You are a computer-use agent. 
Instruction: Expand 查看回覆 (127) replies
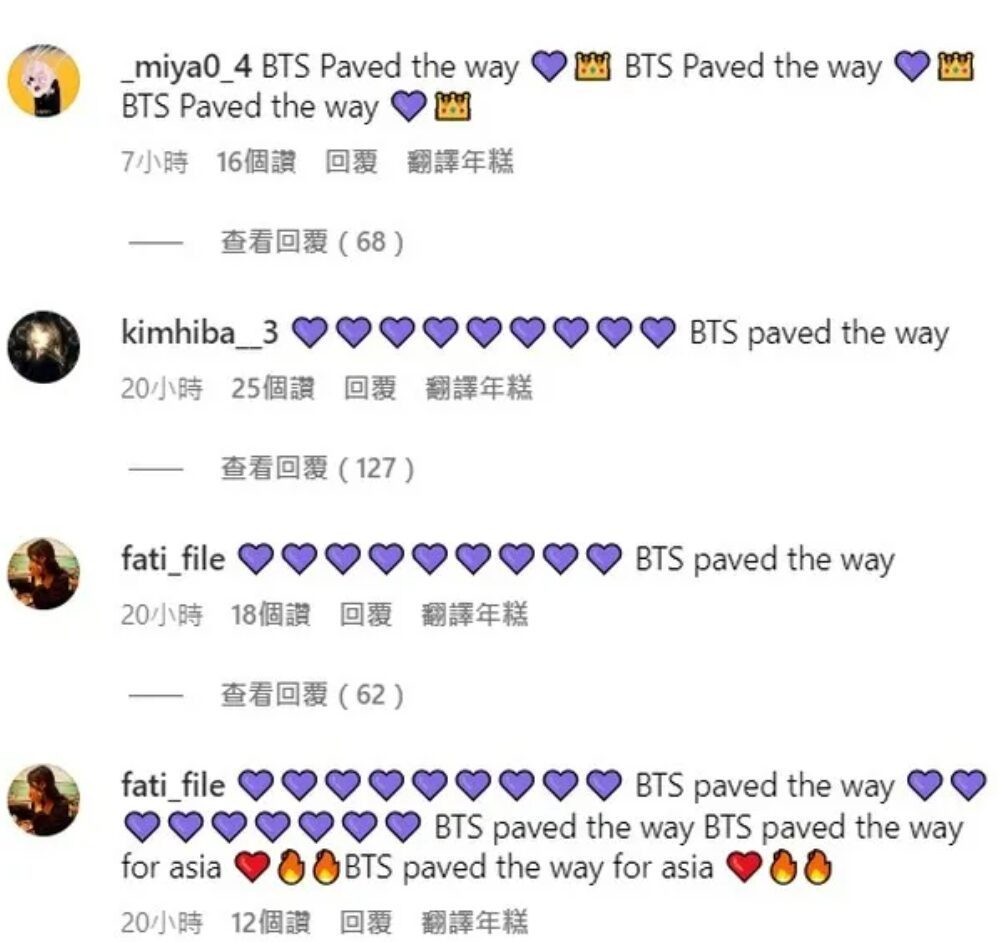317,468
